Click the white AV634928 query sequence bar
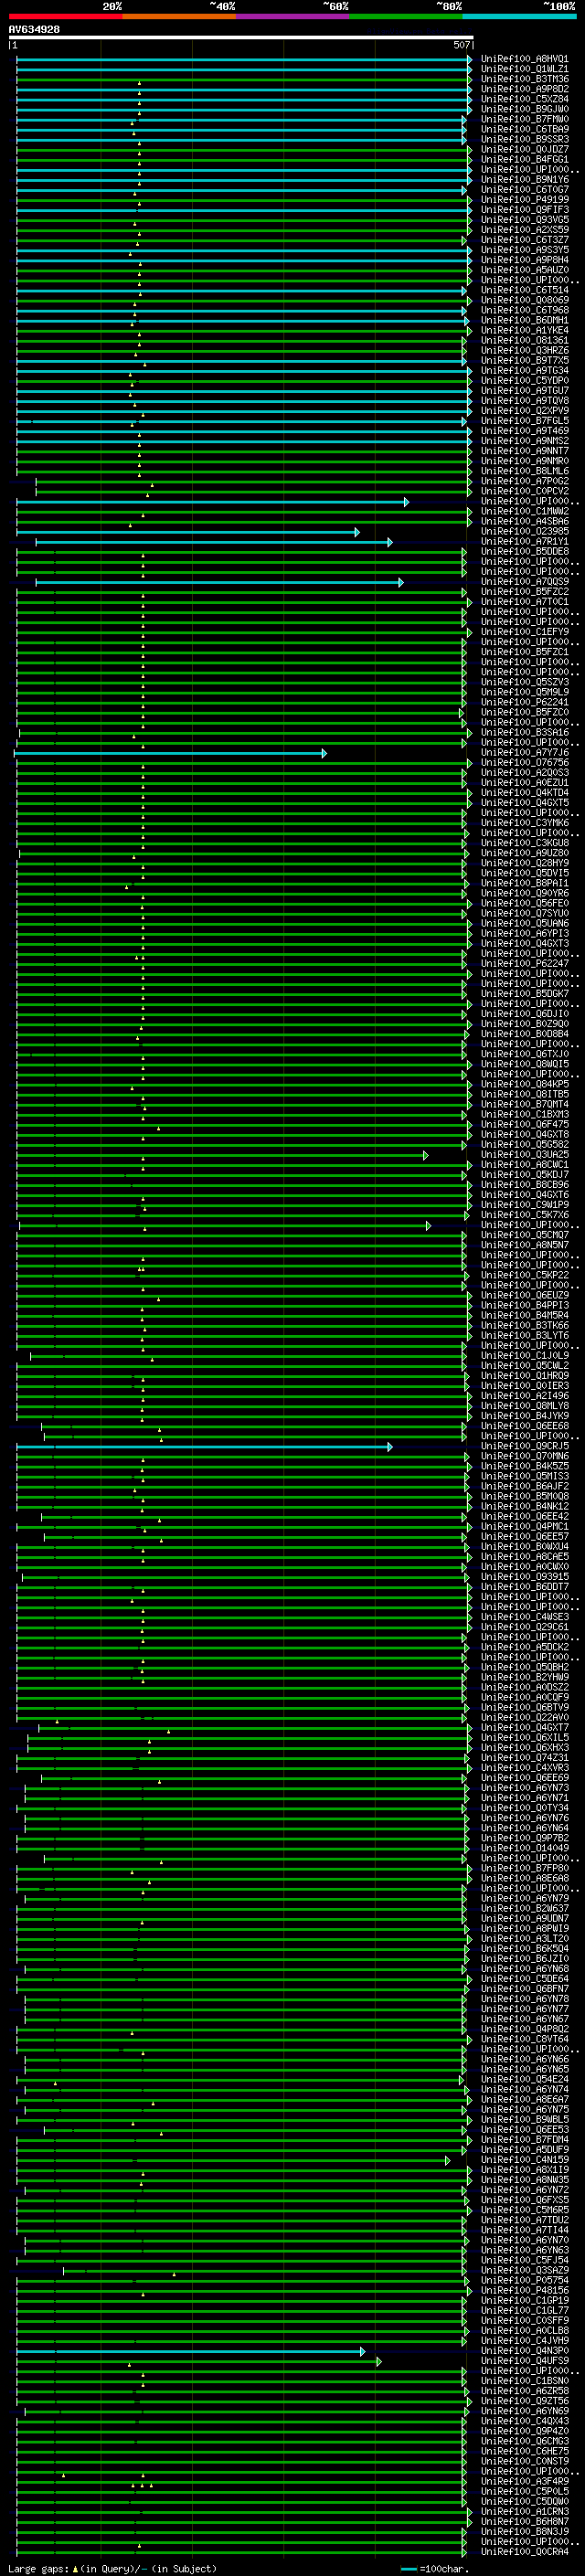The height and width of the screenshot is (2576, 585). click(241, 38)
